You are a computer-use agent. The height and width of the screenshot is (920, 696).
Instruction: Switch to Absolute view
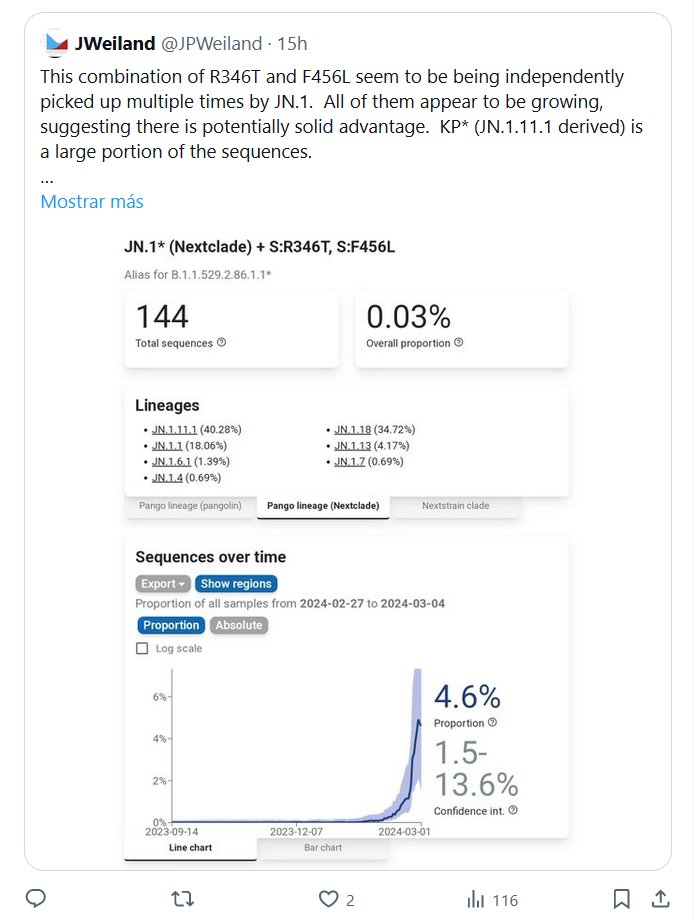pos(239,625)
